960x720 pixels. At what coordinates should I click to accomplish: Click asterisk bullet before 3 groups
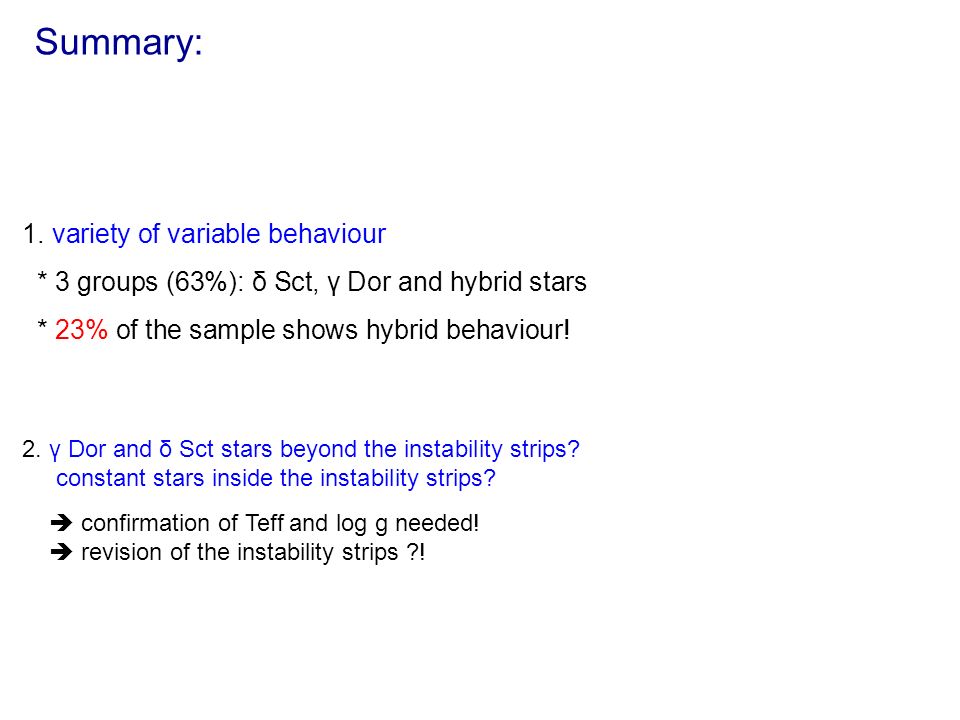tap(42, 279)
